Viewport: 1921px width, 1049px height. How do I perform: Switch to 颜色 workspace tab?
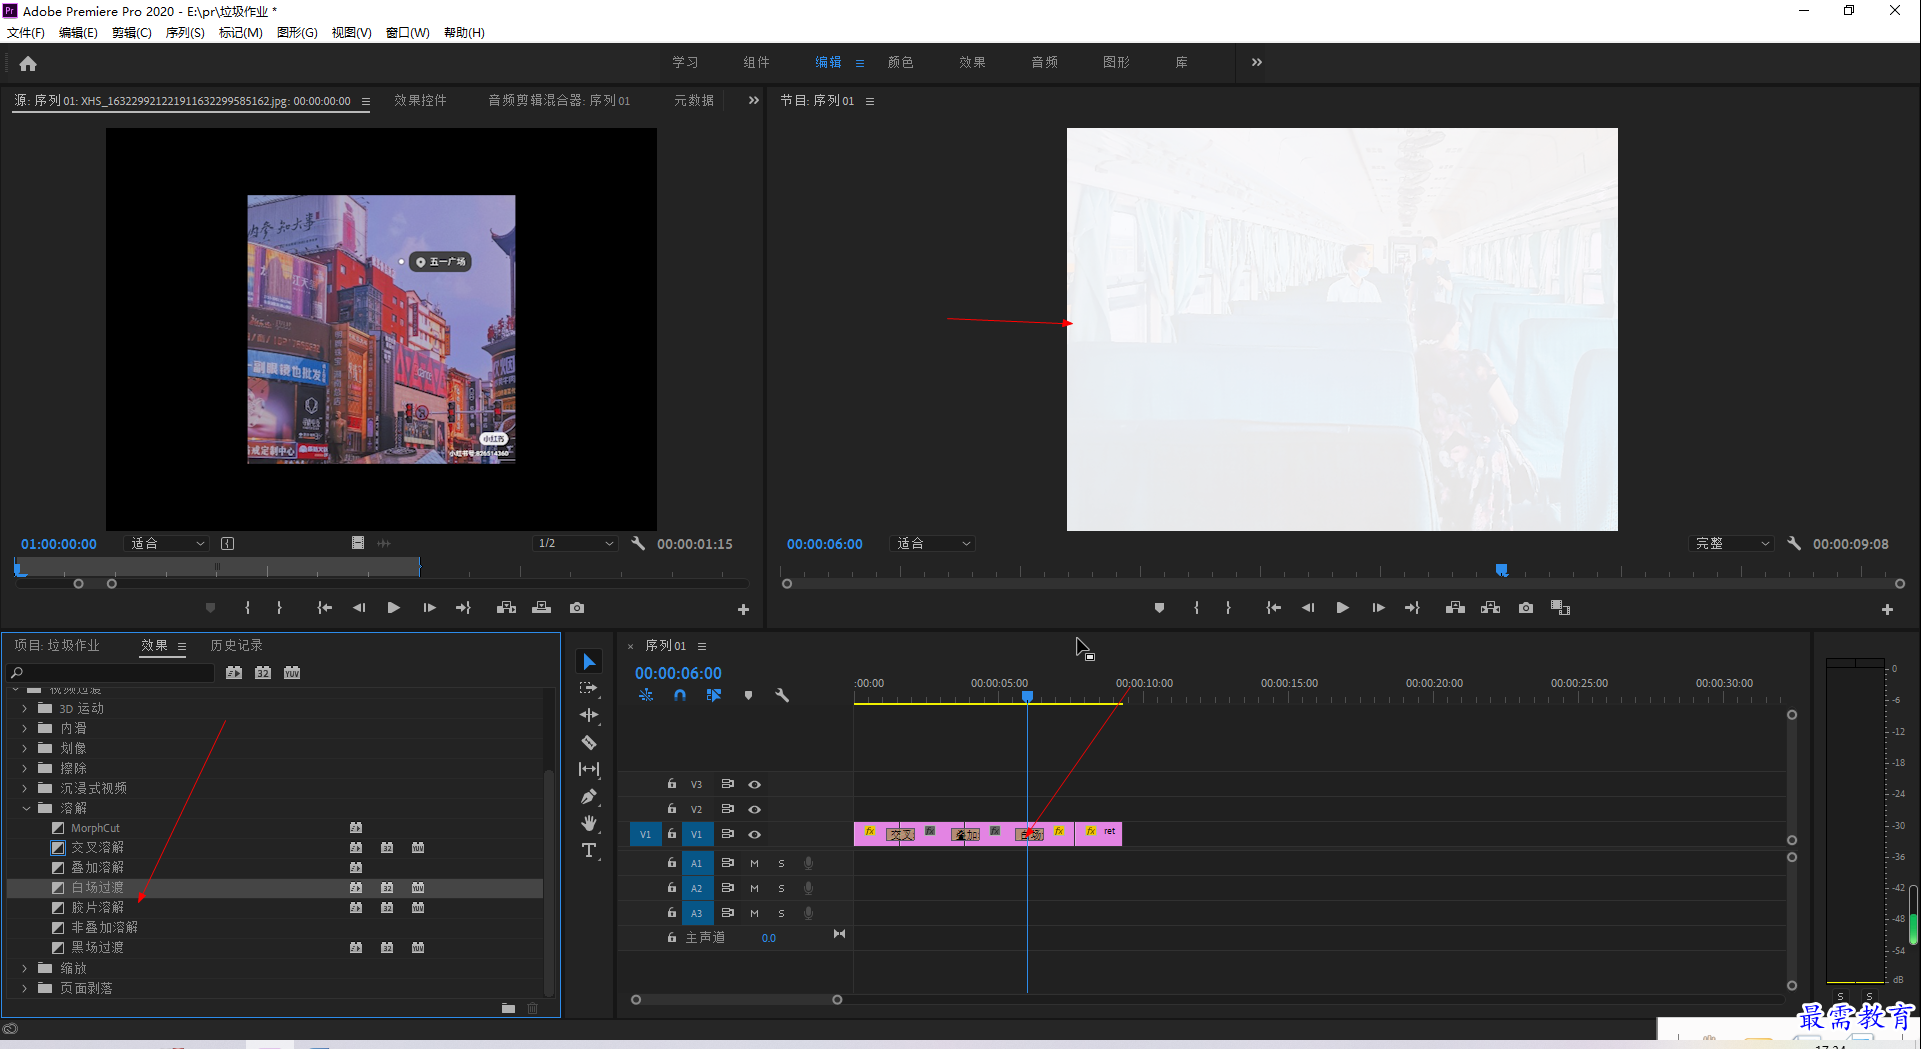click(900, 62)
